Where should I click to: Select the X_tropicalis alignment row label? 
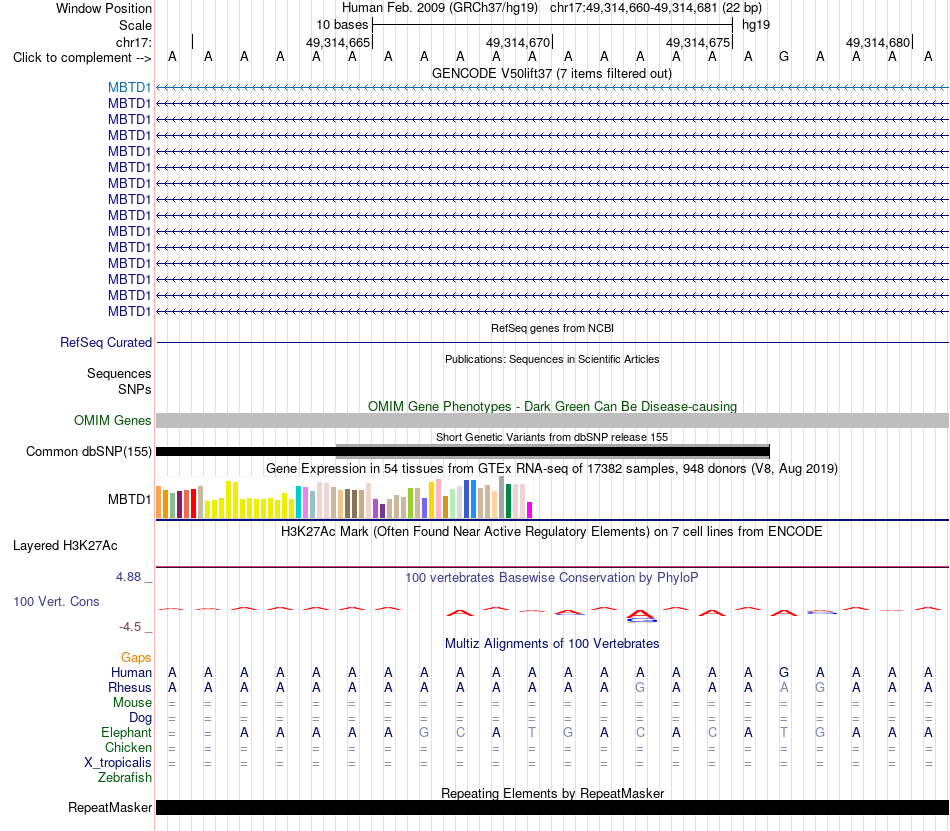(x=118, y=763)
